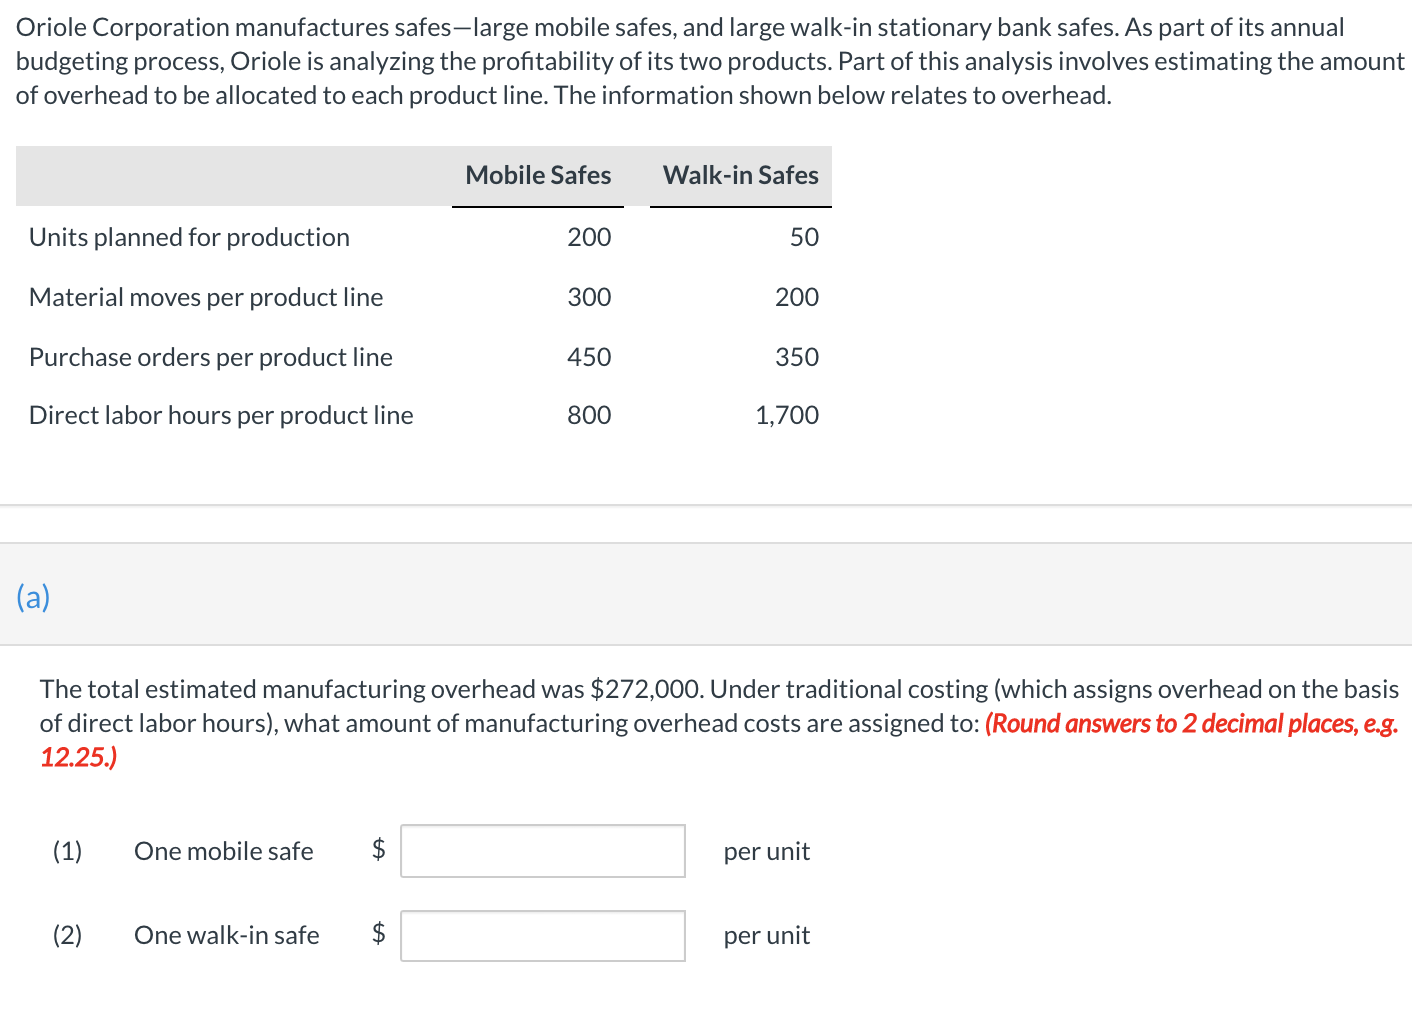This screenshot has height=1022, width=1412.
Task: Click Direct labor hours per product line label
Action: pos(221,415)
